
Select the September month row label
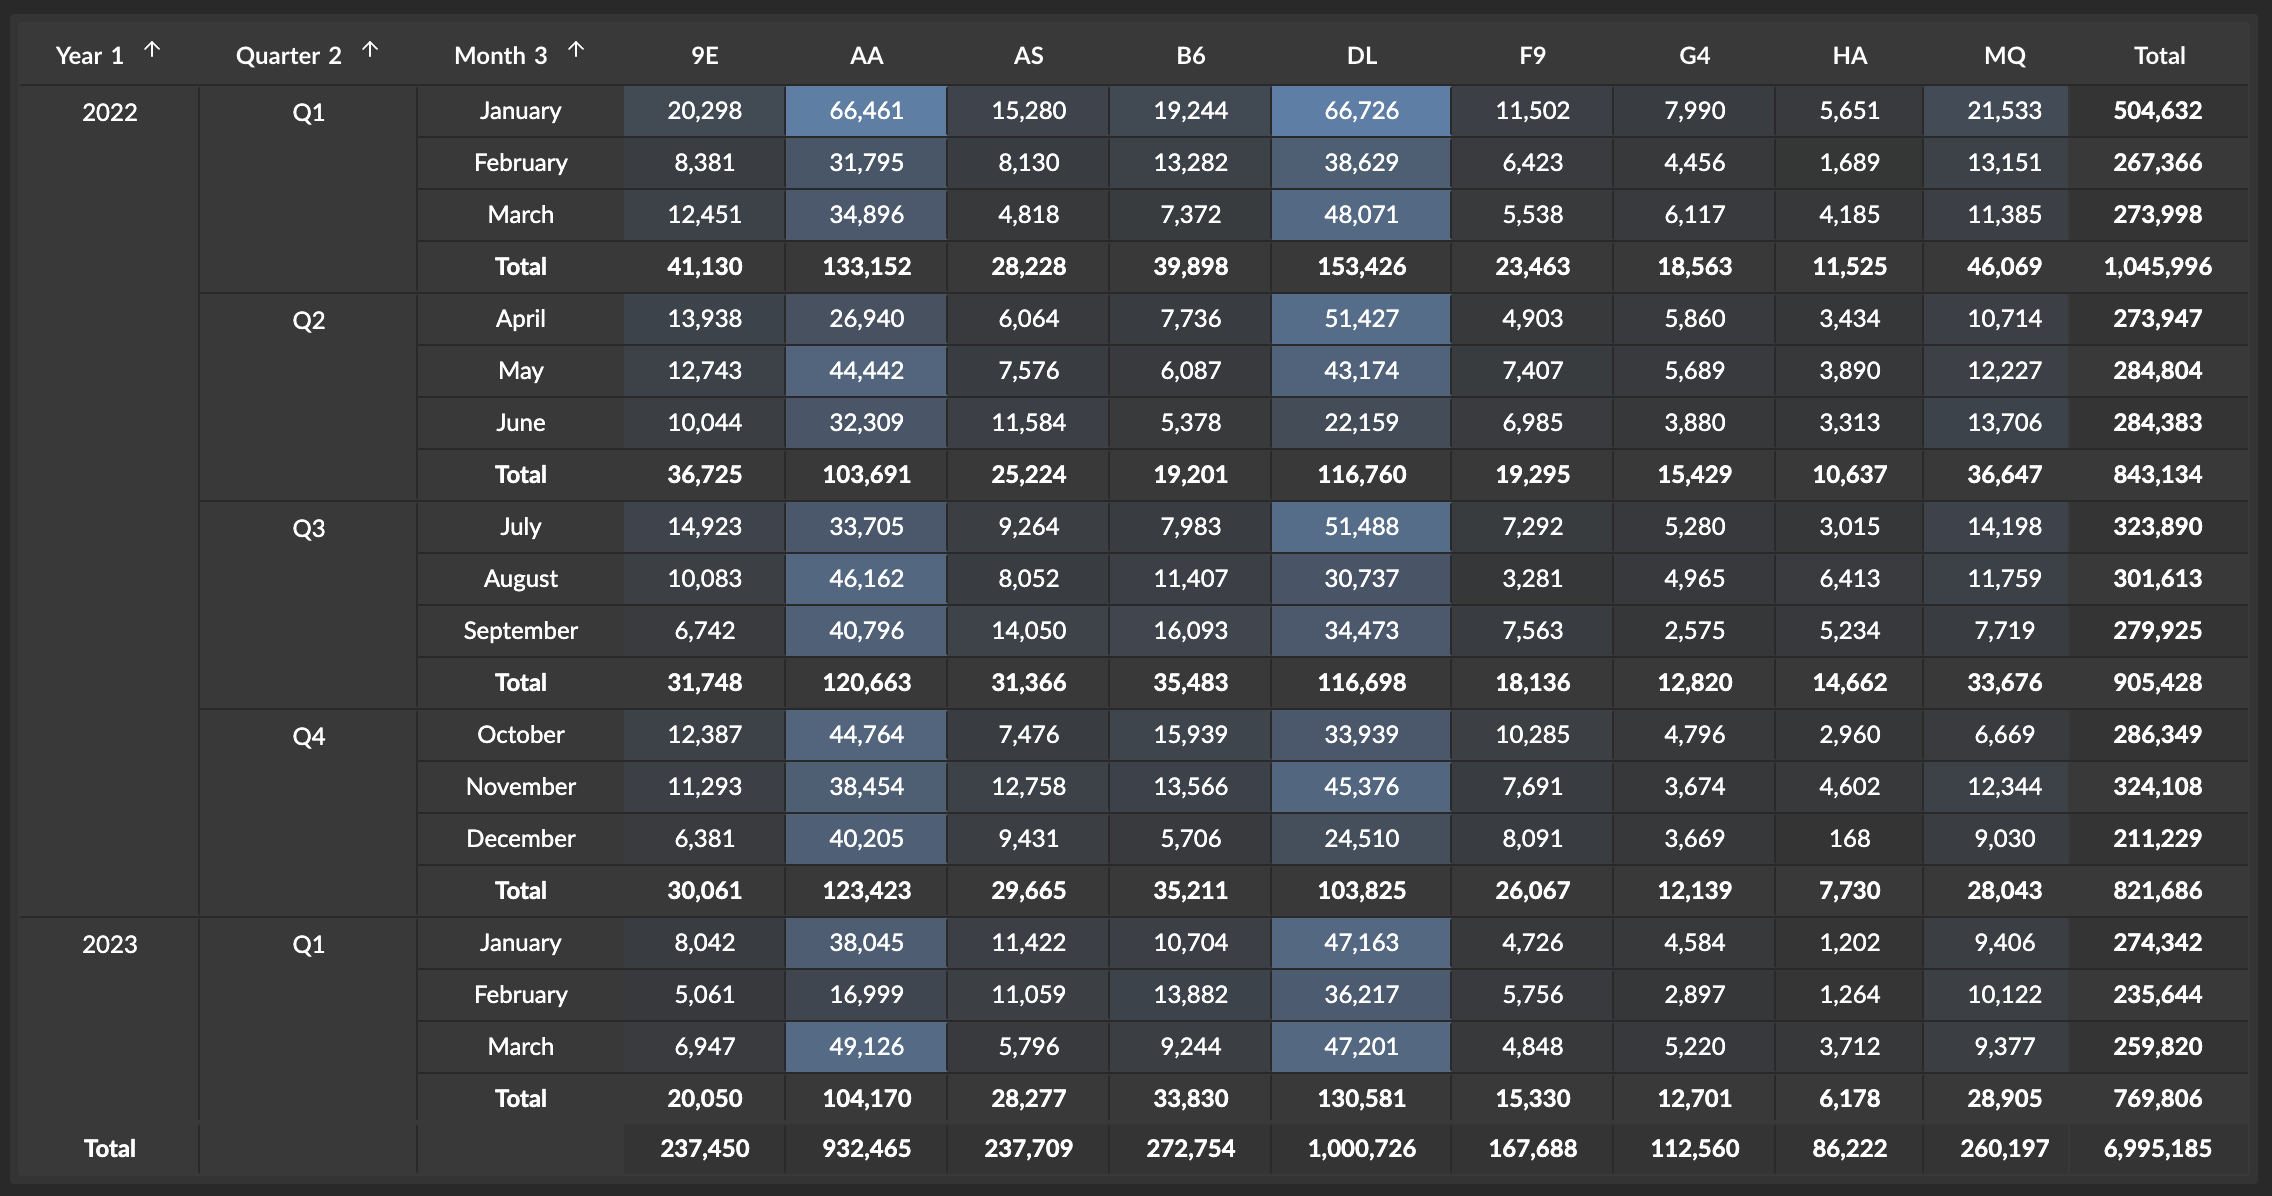tap(520, 631)
